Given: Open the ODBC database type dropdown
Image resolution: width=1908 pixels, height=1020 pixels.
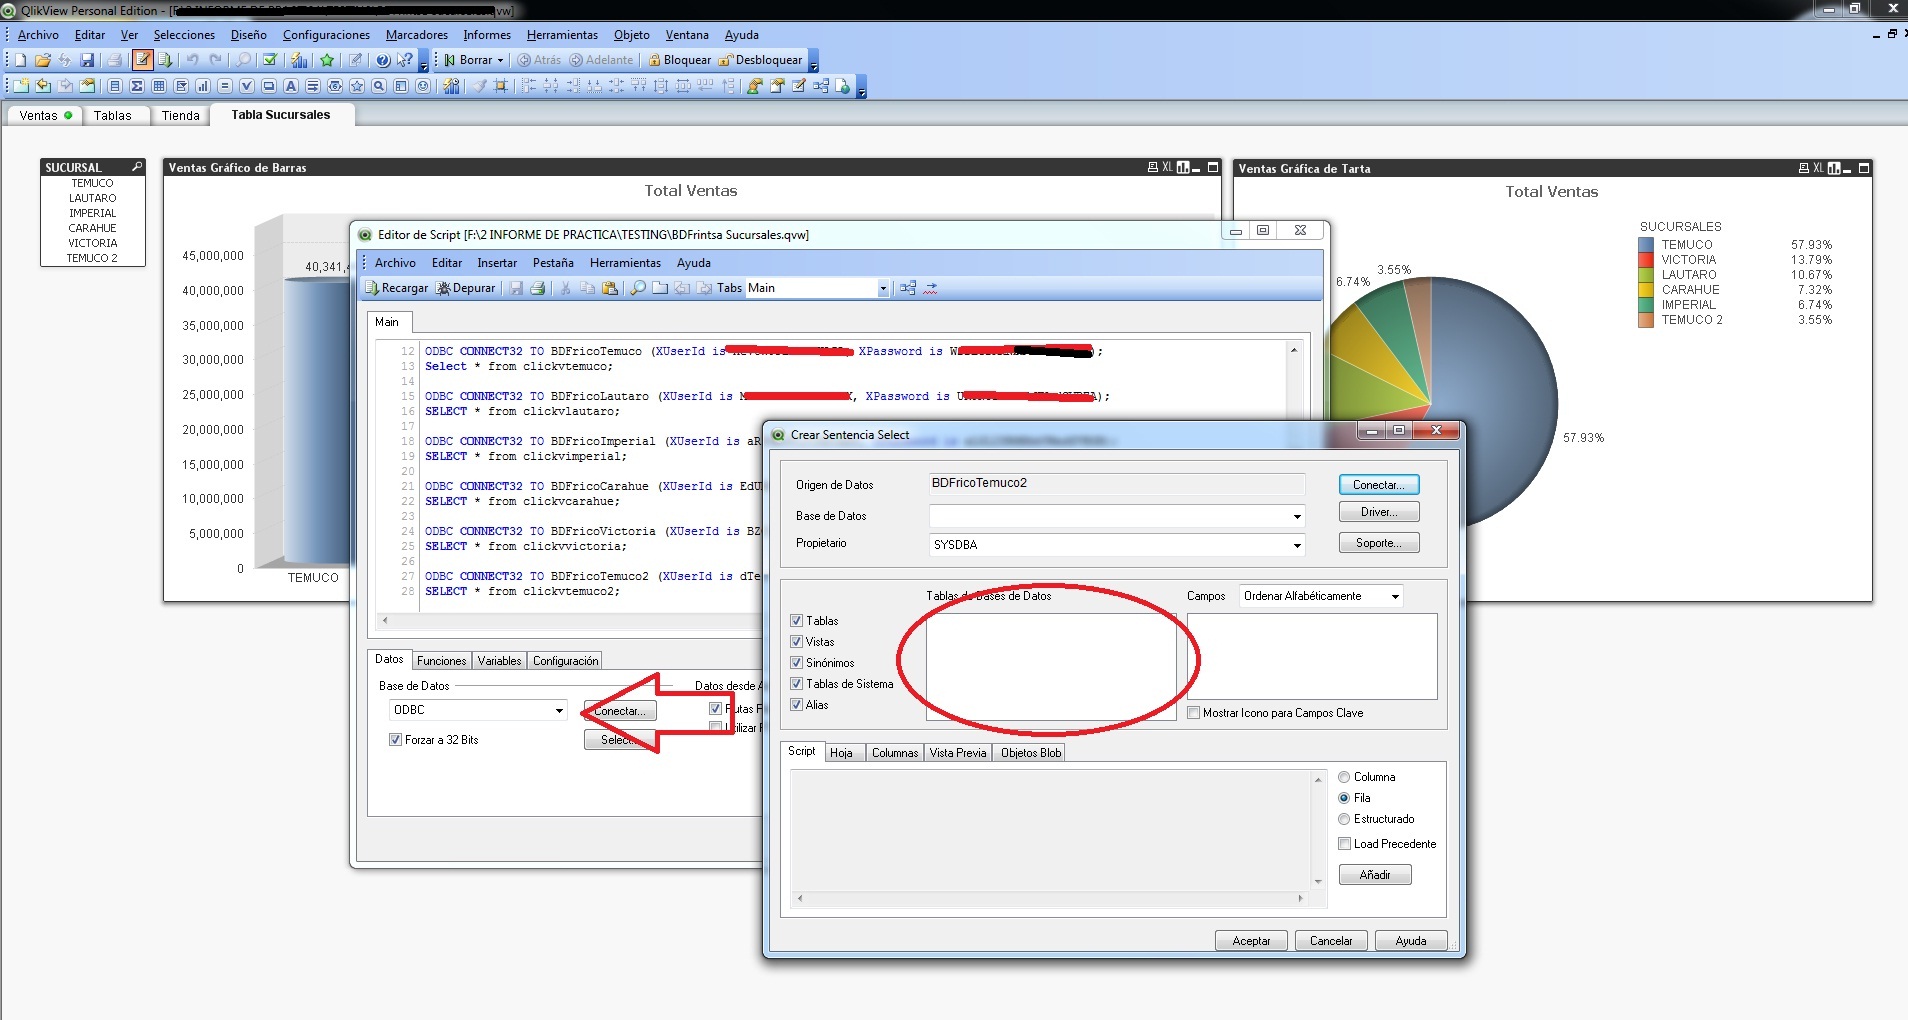Looking at the screenshot, I should pos(559,710).
